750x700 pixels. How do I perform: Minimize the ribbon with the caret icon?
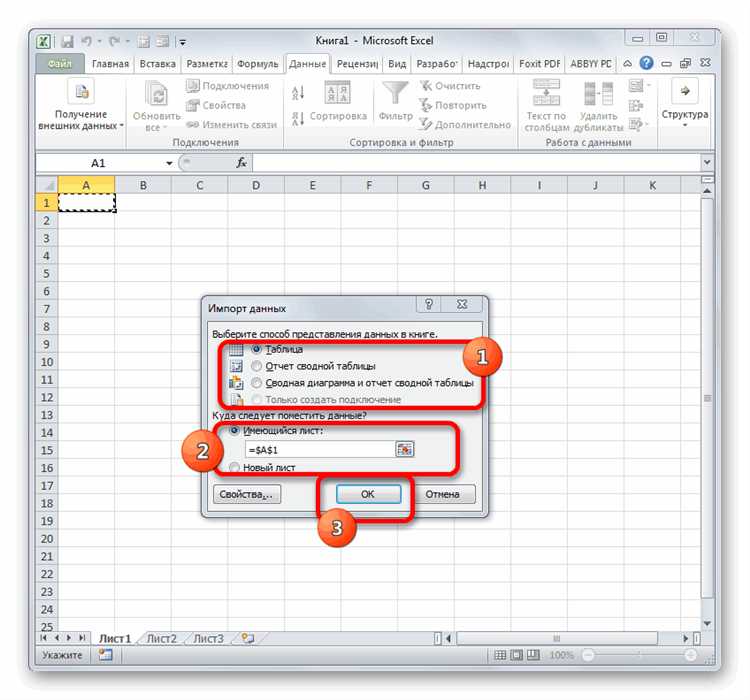[628, 63]
